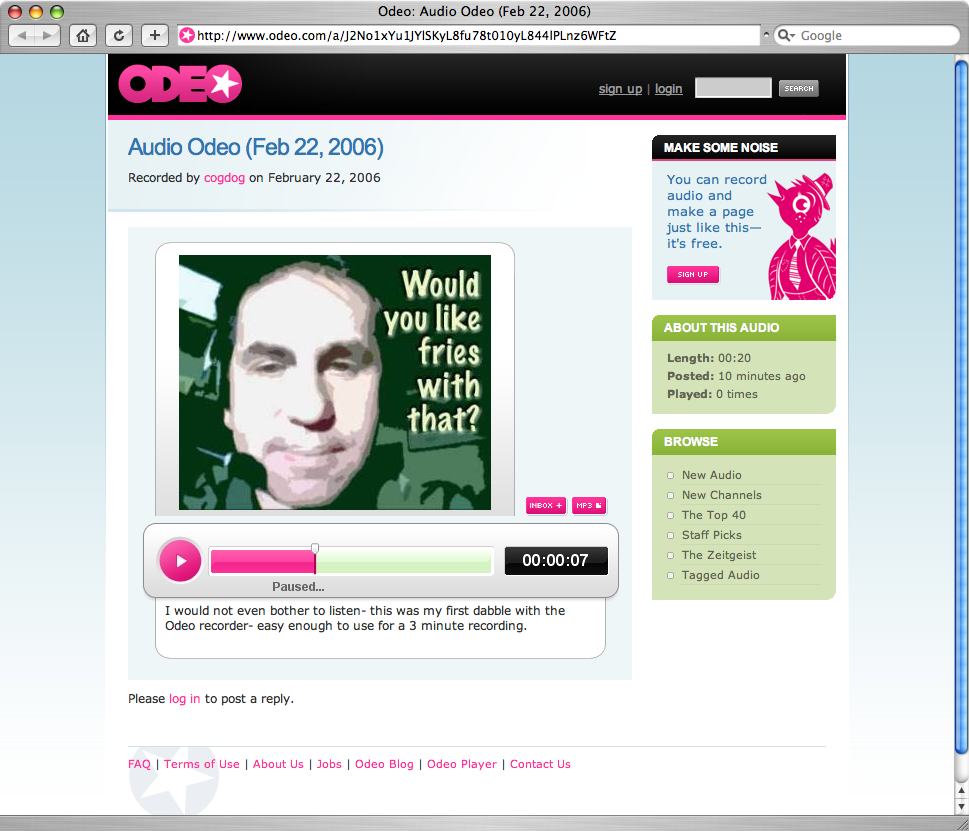Screen dimensions: 969x831
Task: Open the Google search magnifier dropdown
Action: 786,35
